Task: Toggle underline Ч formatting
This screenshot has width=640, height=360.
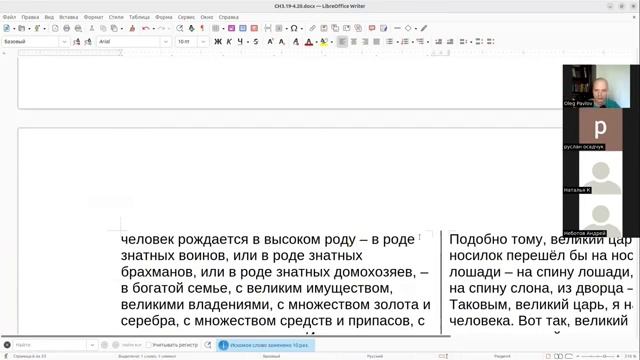Action: pyautogui.click(x=240, y=42)
